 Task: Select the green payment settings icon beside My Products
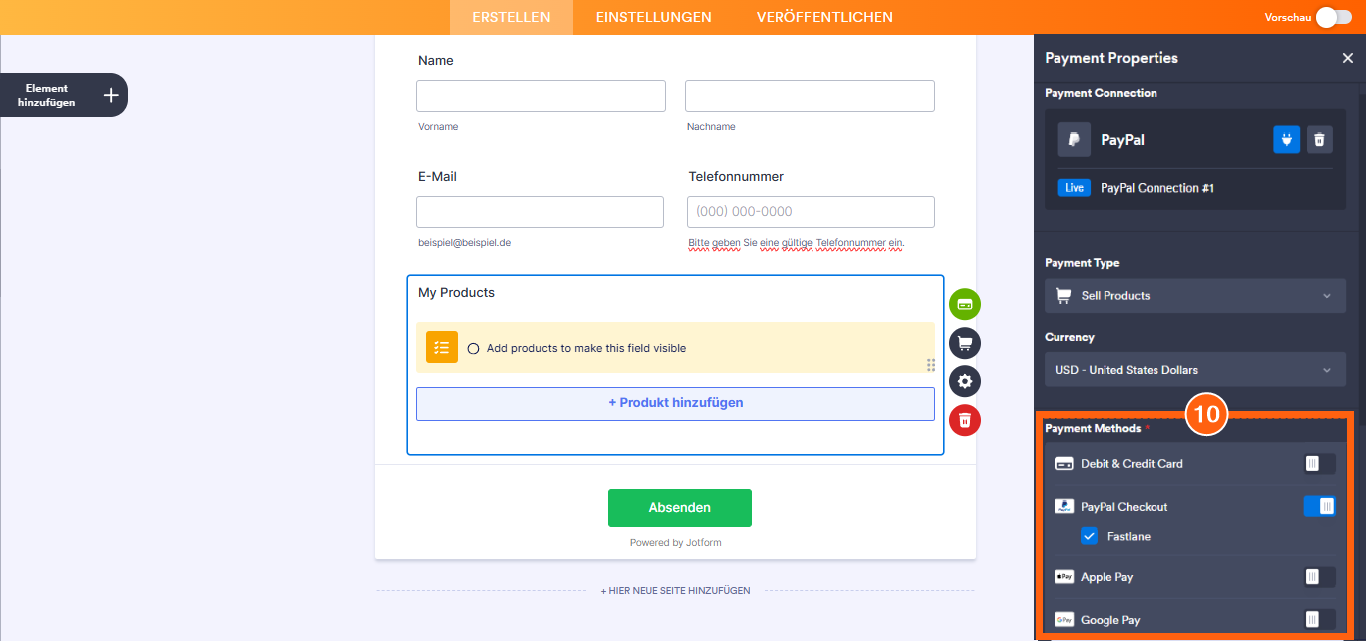[x=964, y=304]
